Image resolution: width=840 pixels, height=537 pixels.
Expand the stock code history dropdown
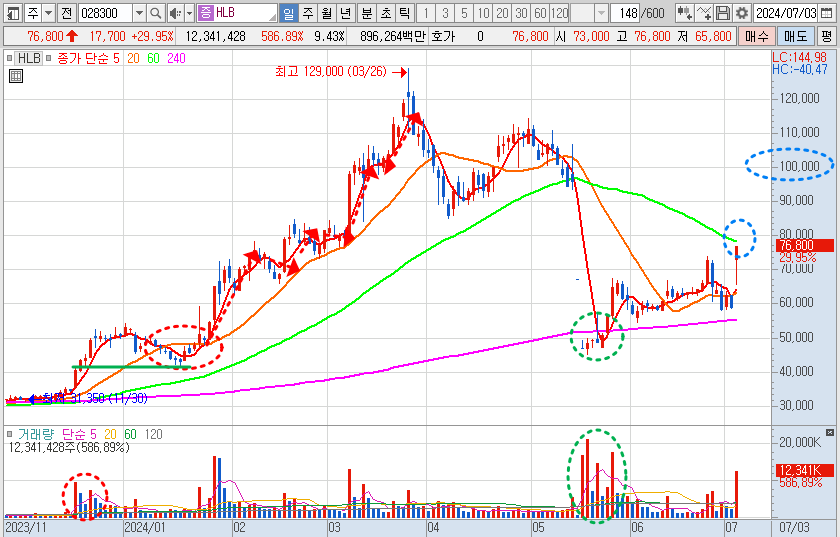tap(139, 13)
